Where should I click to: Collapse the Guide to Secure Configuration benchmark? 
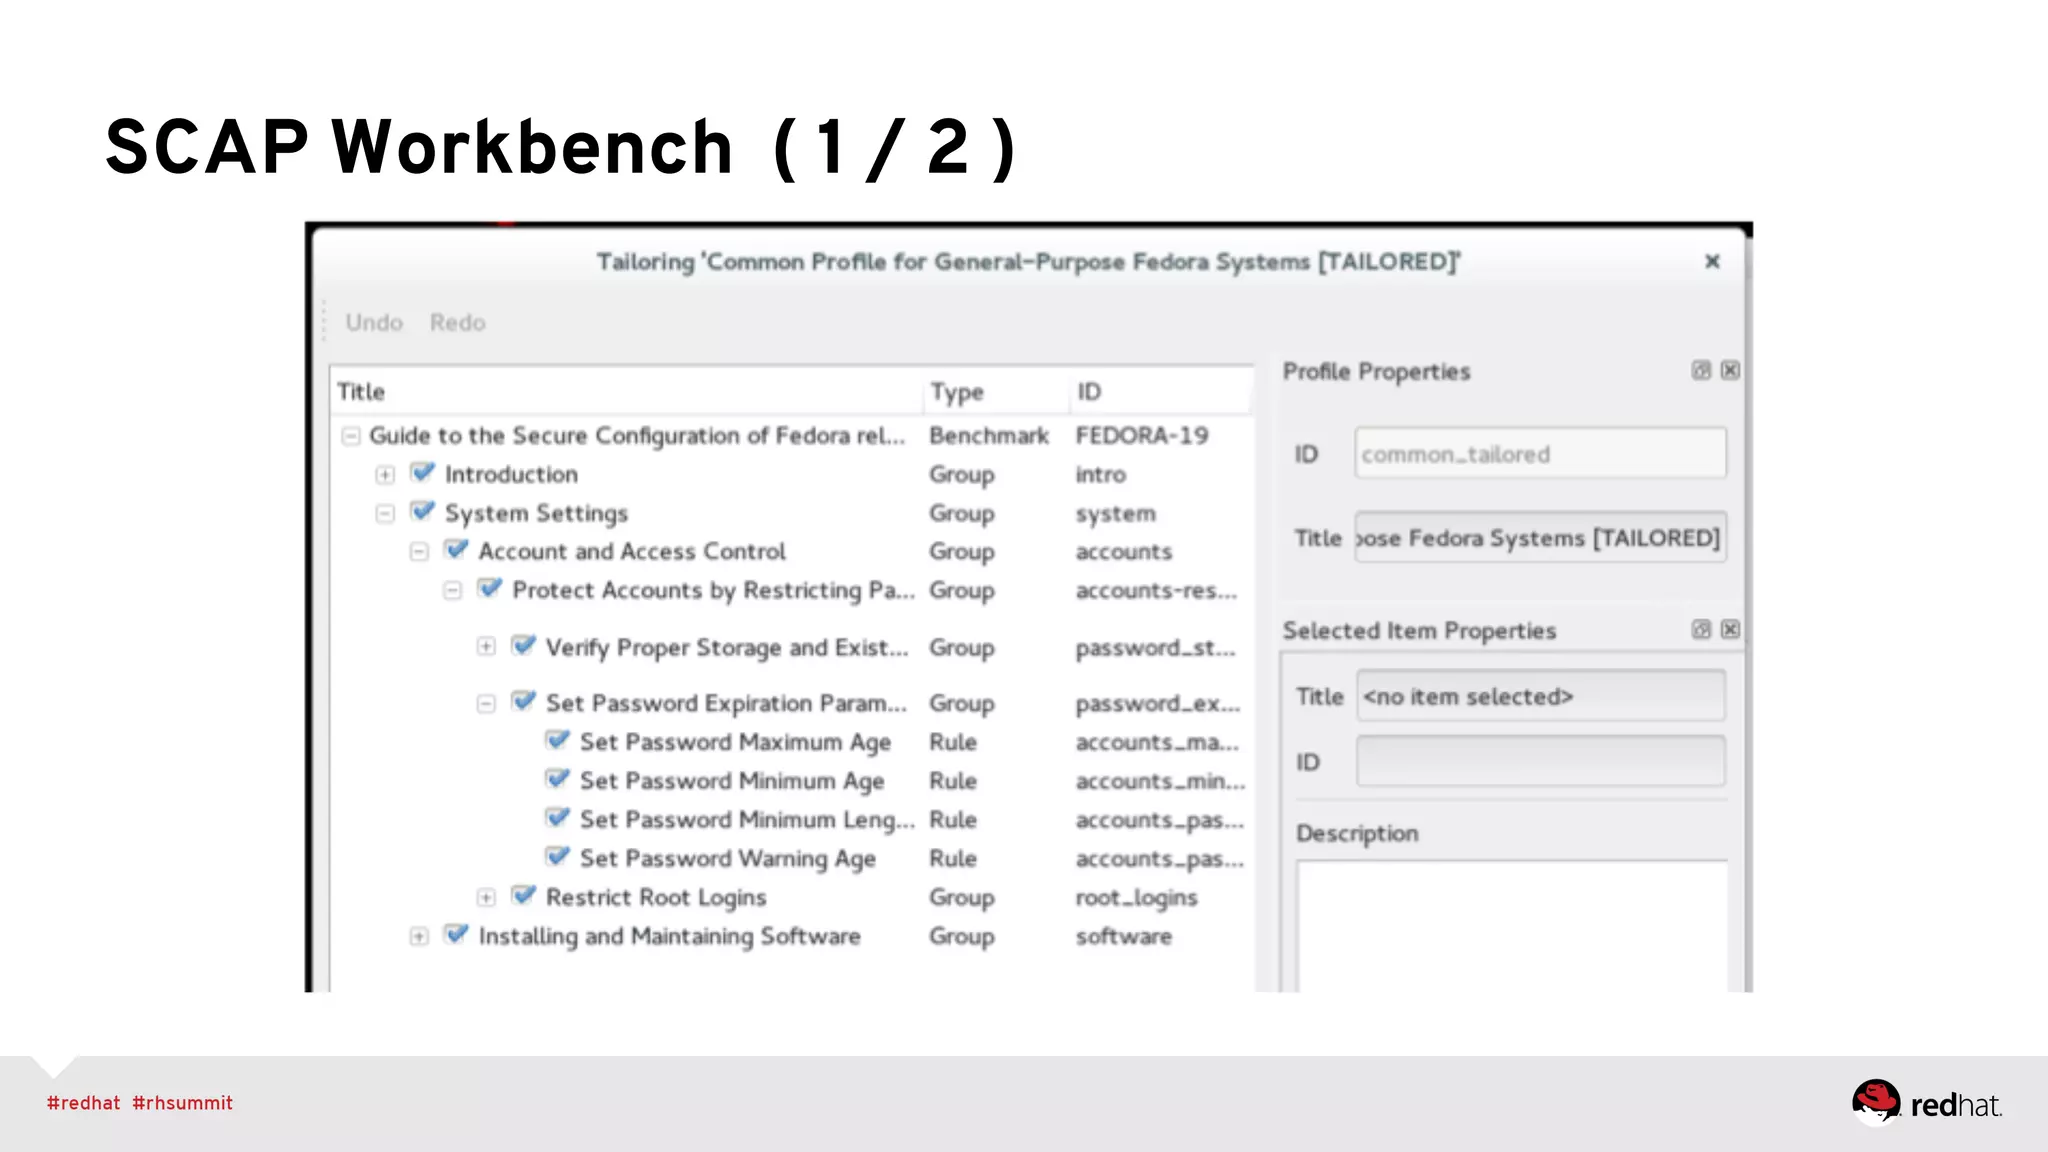pyautogui.click(x=351, y=436)
